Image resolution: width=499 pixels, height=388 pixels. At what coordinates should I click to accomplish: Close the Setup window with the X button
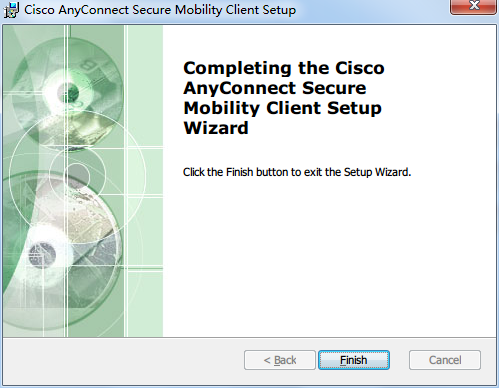click(473, 6)
